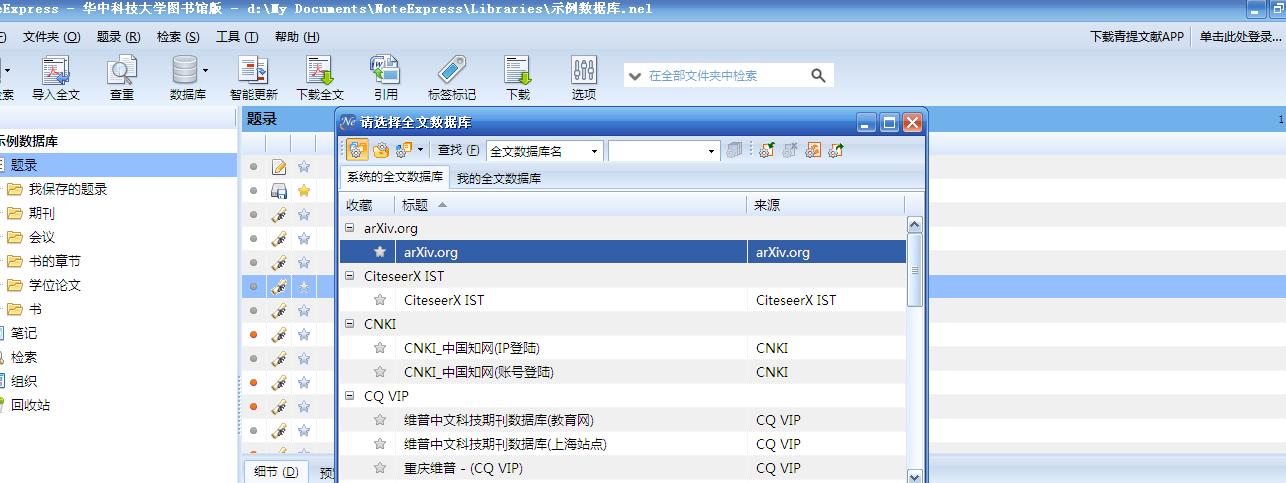Collapse the CQ VIP group
This screenshot has width=1286, height=483.
(x=349, y=396)
